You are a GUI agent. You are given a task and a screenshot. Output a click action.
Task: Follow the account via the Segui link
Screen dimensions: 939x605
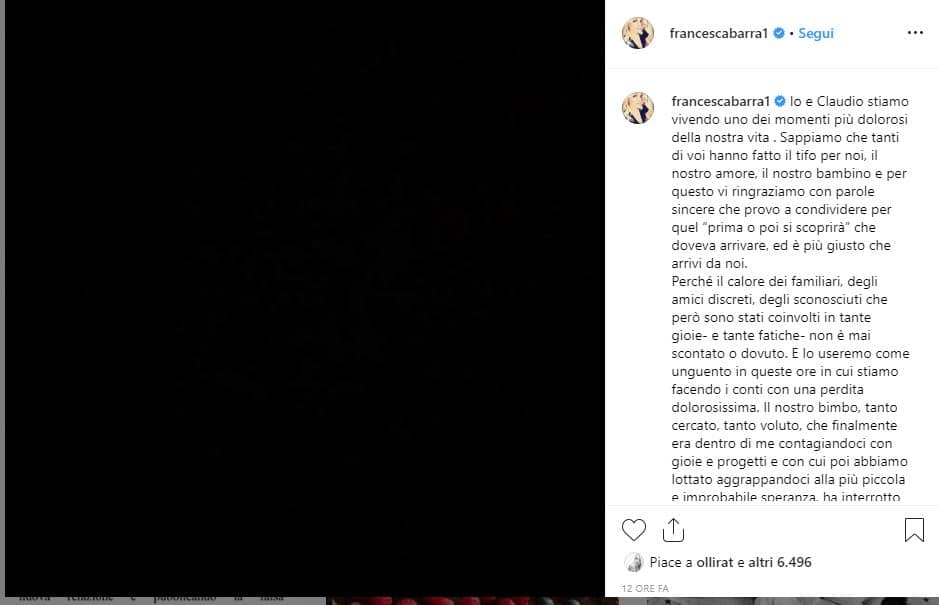tap(816, 33)
